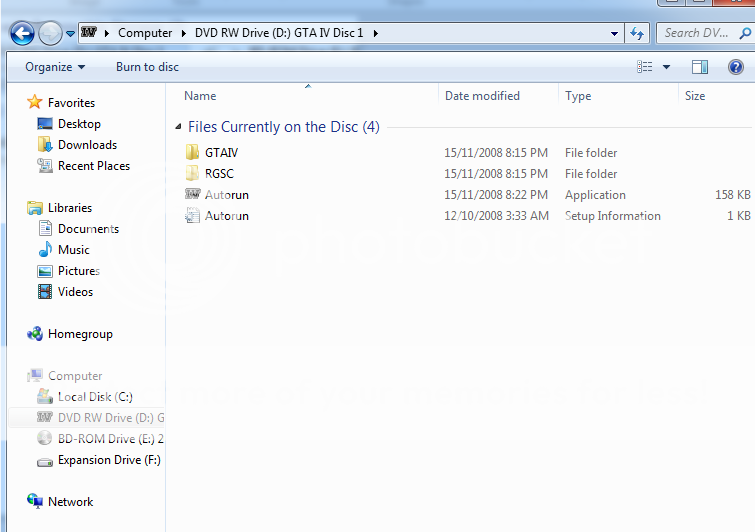This screenshot has height=532, width=755.
Task: Click Computer in the address breadcrumb
Action: (145, 33)
